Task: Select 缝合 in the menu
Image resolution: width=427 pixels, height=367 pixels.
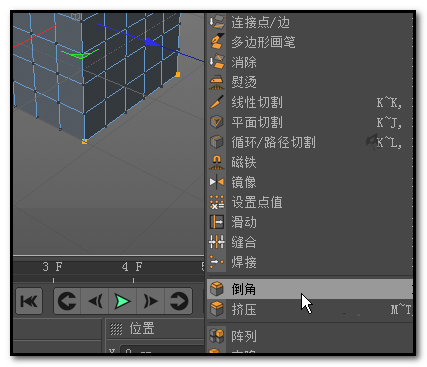Action: coord(310,242)
